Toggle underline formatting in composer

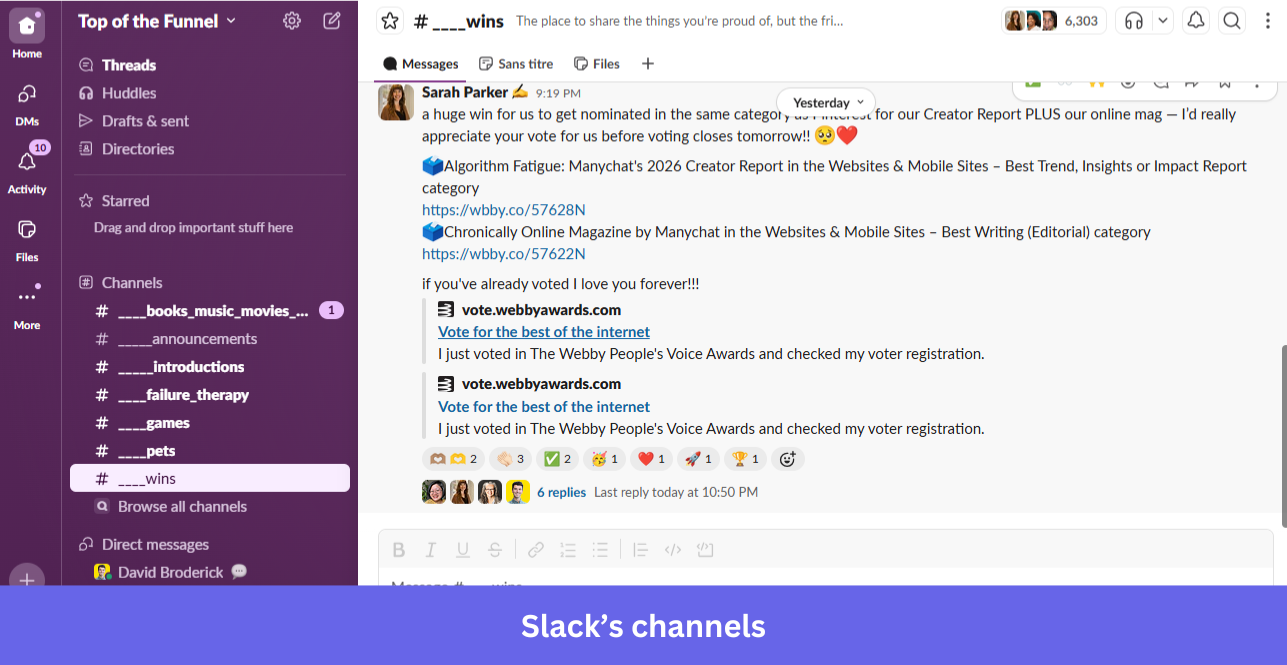(462, 549)
